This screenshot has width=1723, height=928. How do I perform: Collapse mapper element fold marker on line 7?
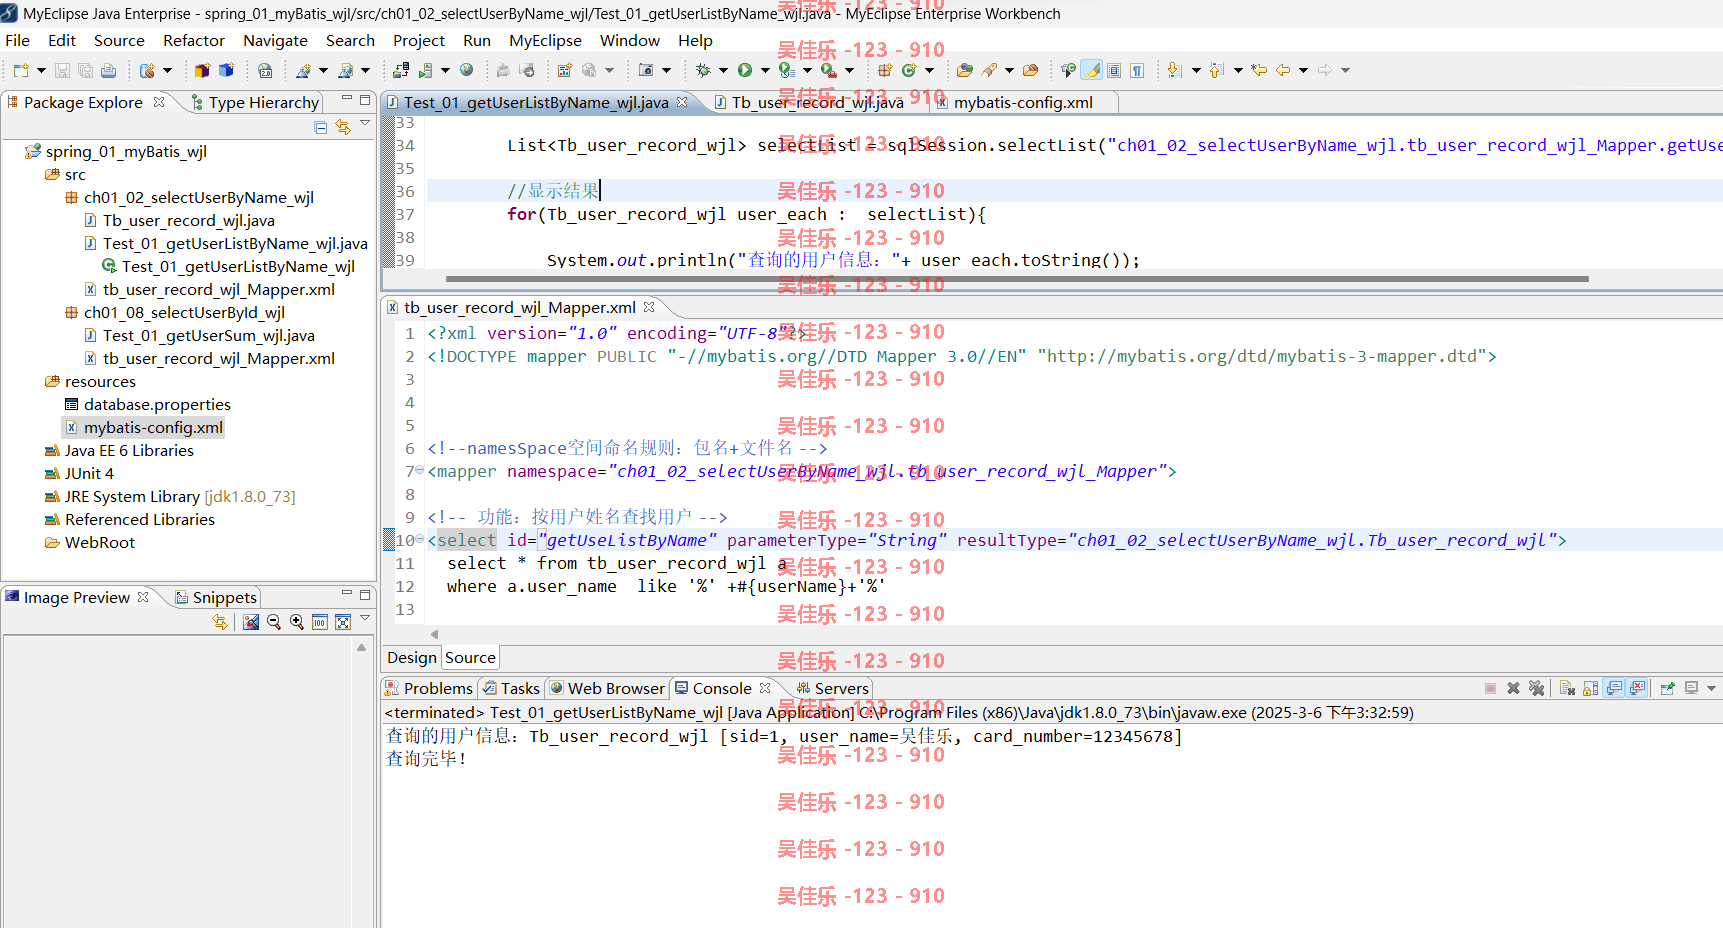[420, 470]
